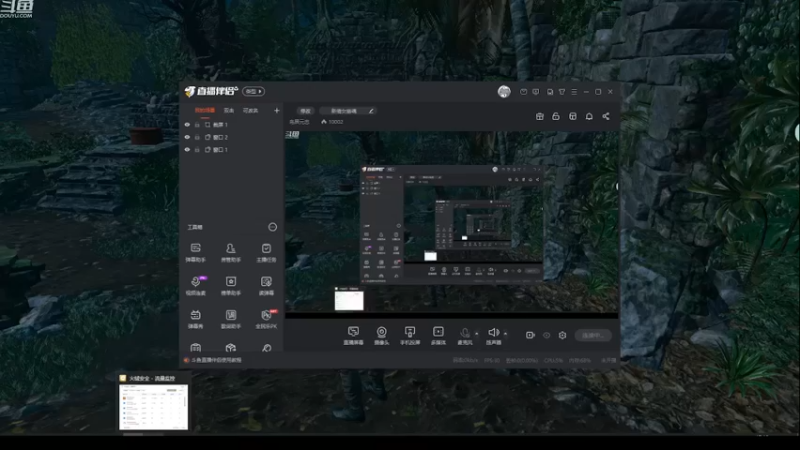Click the gift box icon above the preview

(539, 116)
